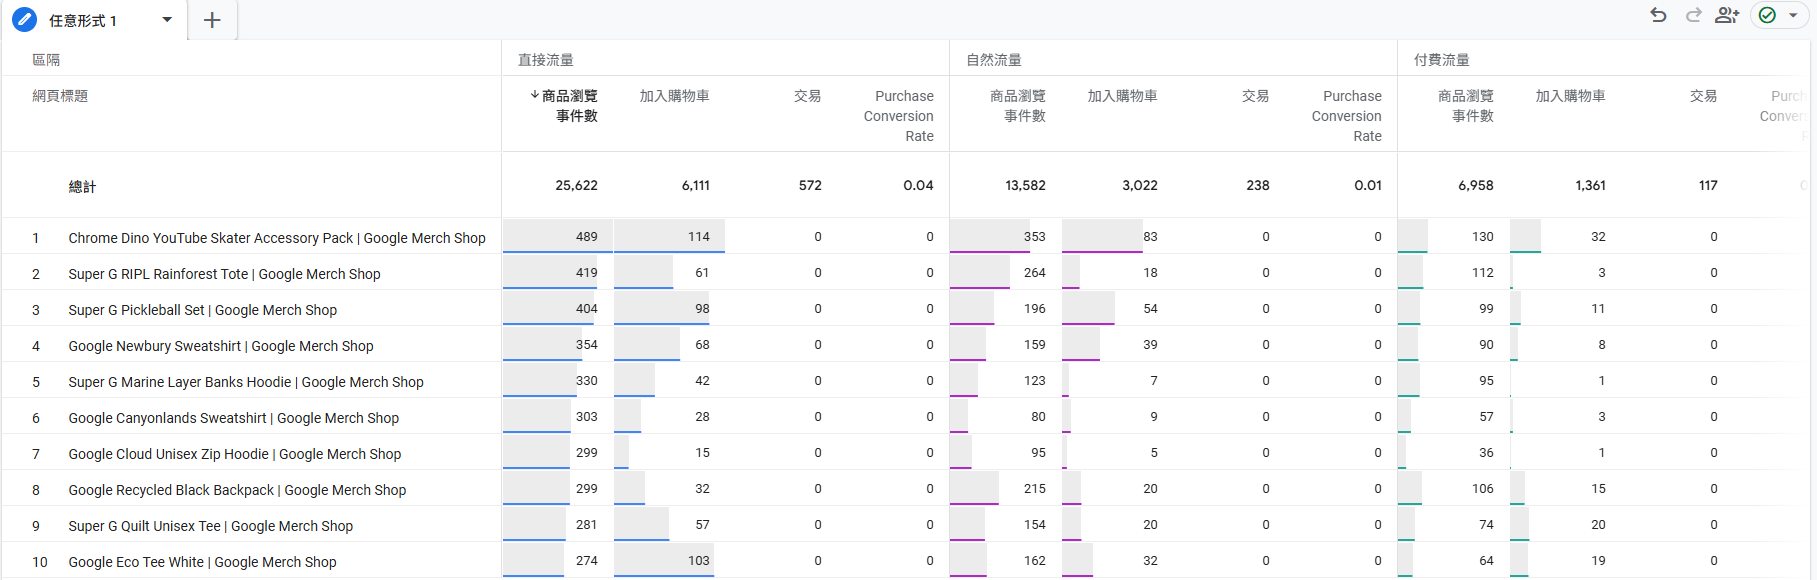Click Purchase Conversion Rate header under 自然流量

[x=1346, y=116]
